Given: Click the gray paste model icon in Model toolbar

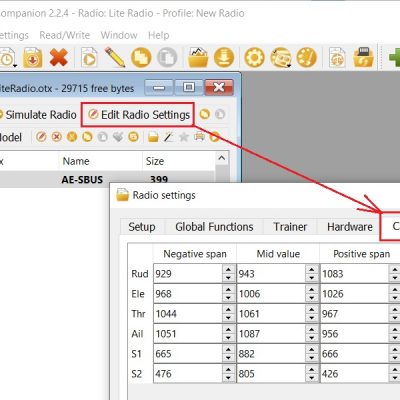Looking at the screenshot, I should [x=103, y=137].
